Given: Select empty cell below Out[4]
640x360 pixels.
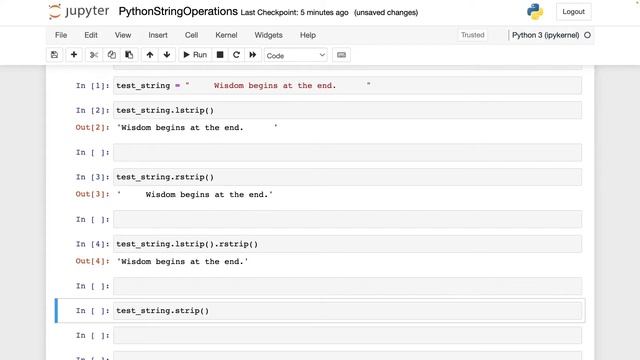Looking at the screenshot, I should tap(347, 286).
